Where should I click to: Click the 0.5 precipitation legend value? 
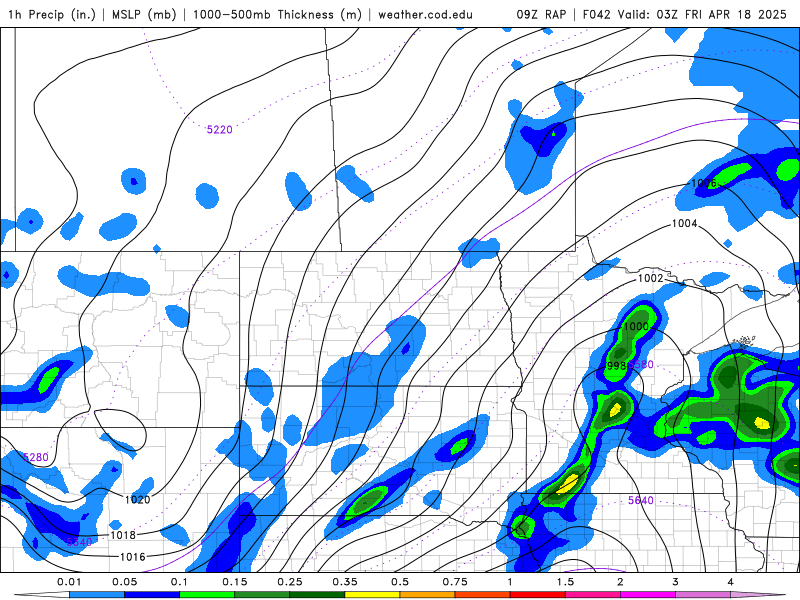(400, 582)
